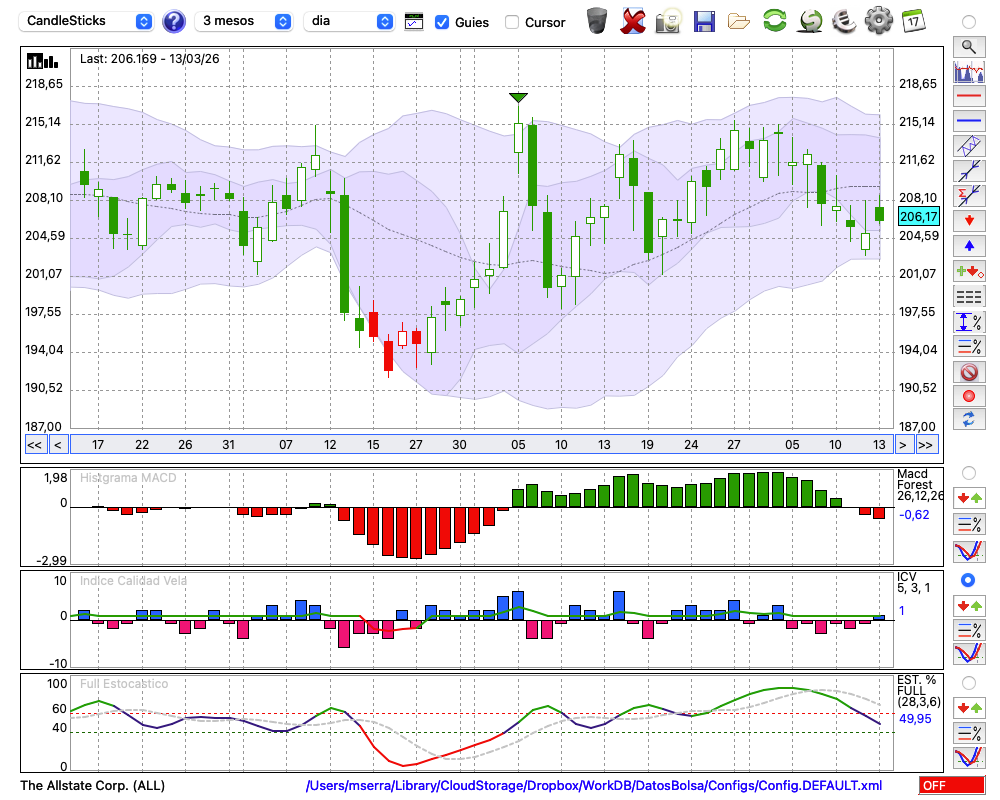Select the red horizontal line tool
This screenshot has height=800, width=1000.
pyautogui.click(x=969, y=96)
